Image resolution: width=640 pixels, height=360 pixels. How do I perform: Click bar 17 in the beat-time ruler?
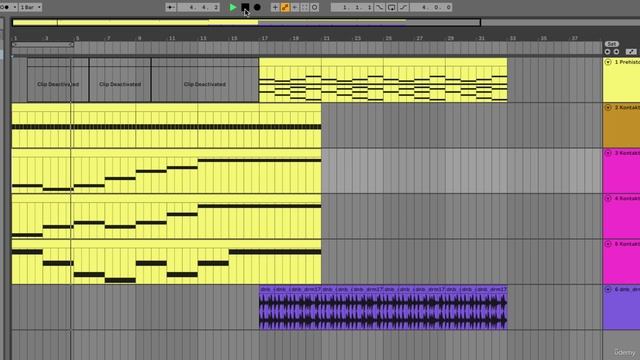coord(264,38)
